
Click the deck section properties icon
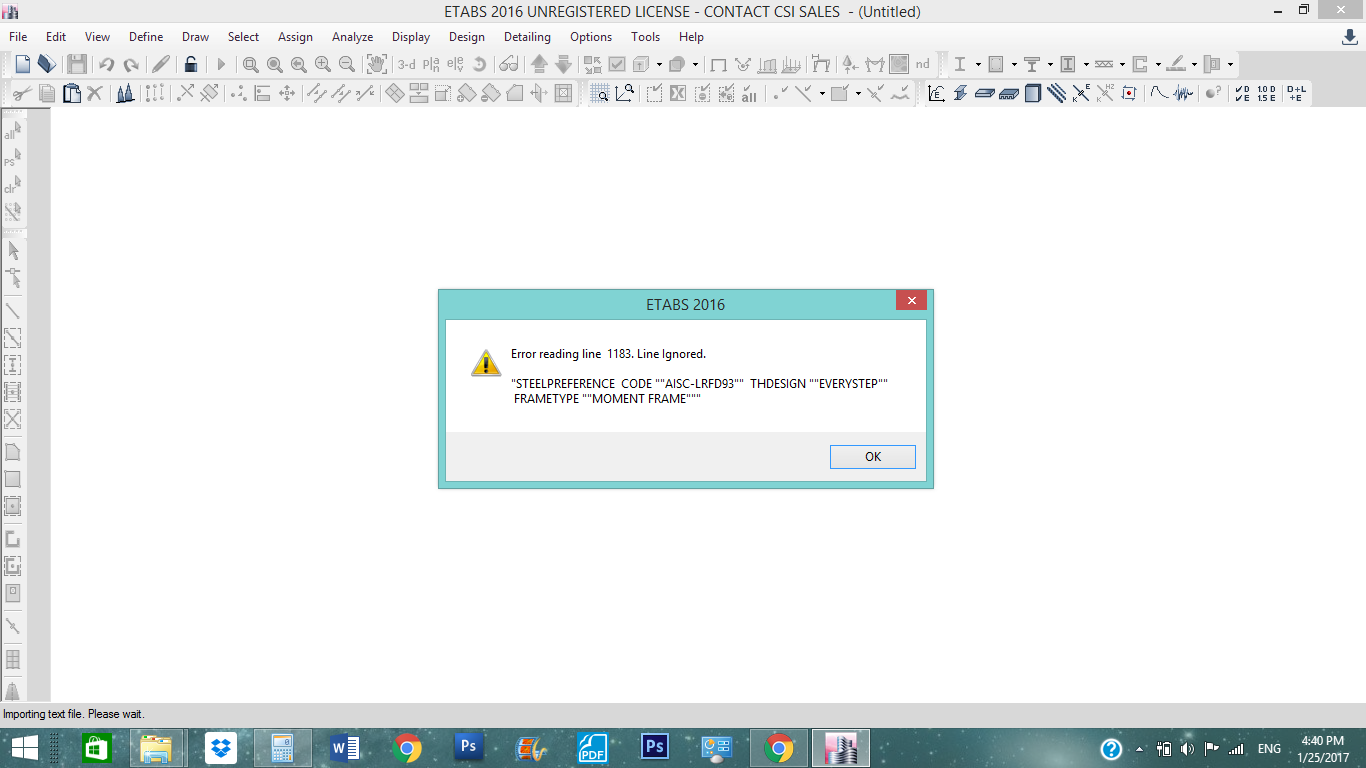point(1008,93)
